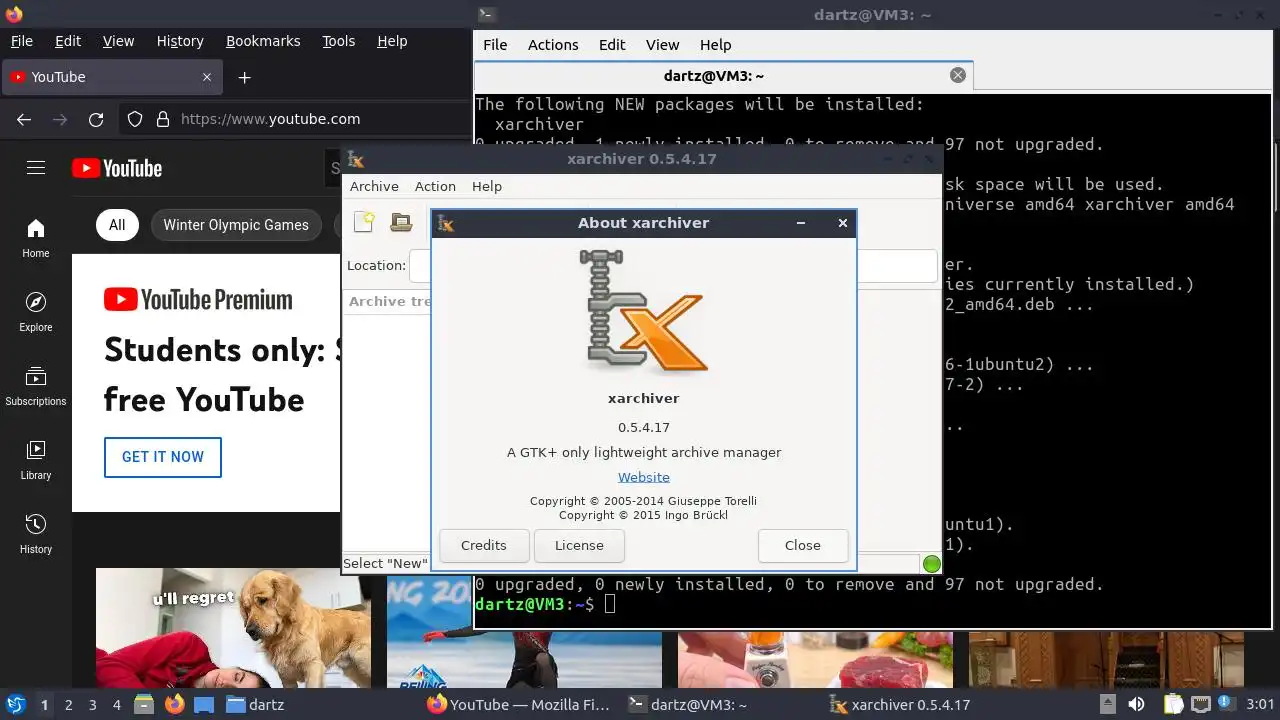Close the YouTube tab in Firefox
1280x720 pixels.
(207, 77)
